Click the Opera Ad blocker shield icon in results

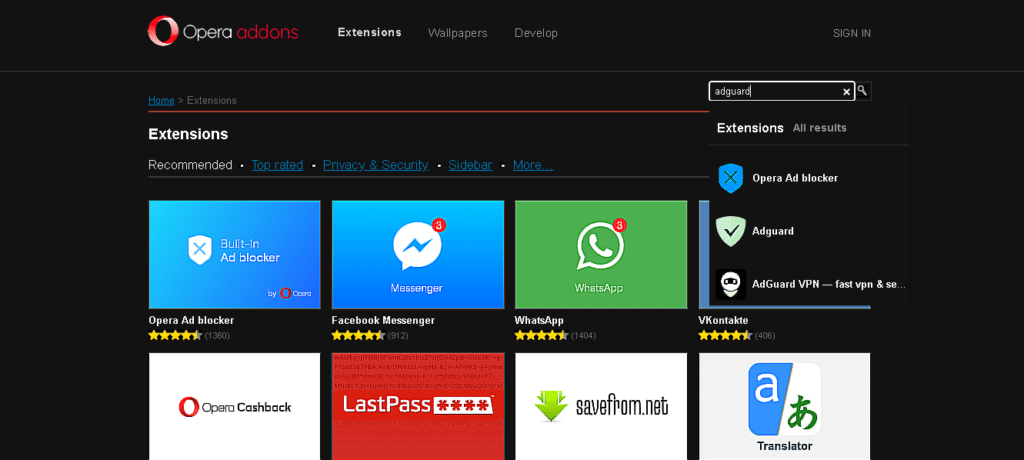(x=731, y=178)
